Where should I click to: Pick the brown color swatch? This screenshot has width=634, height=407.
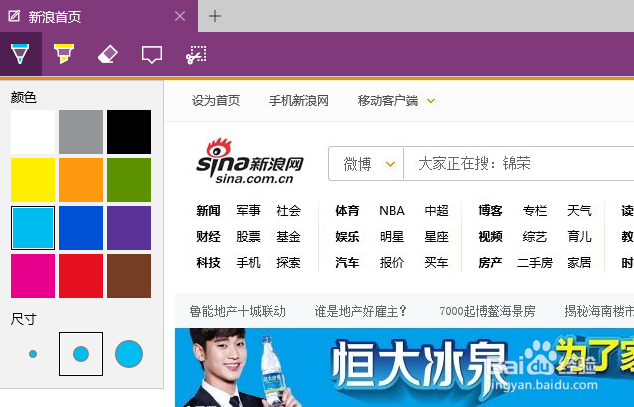click(129, 276)
